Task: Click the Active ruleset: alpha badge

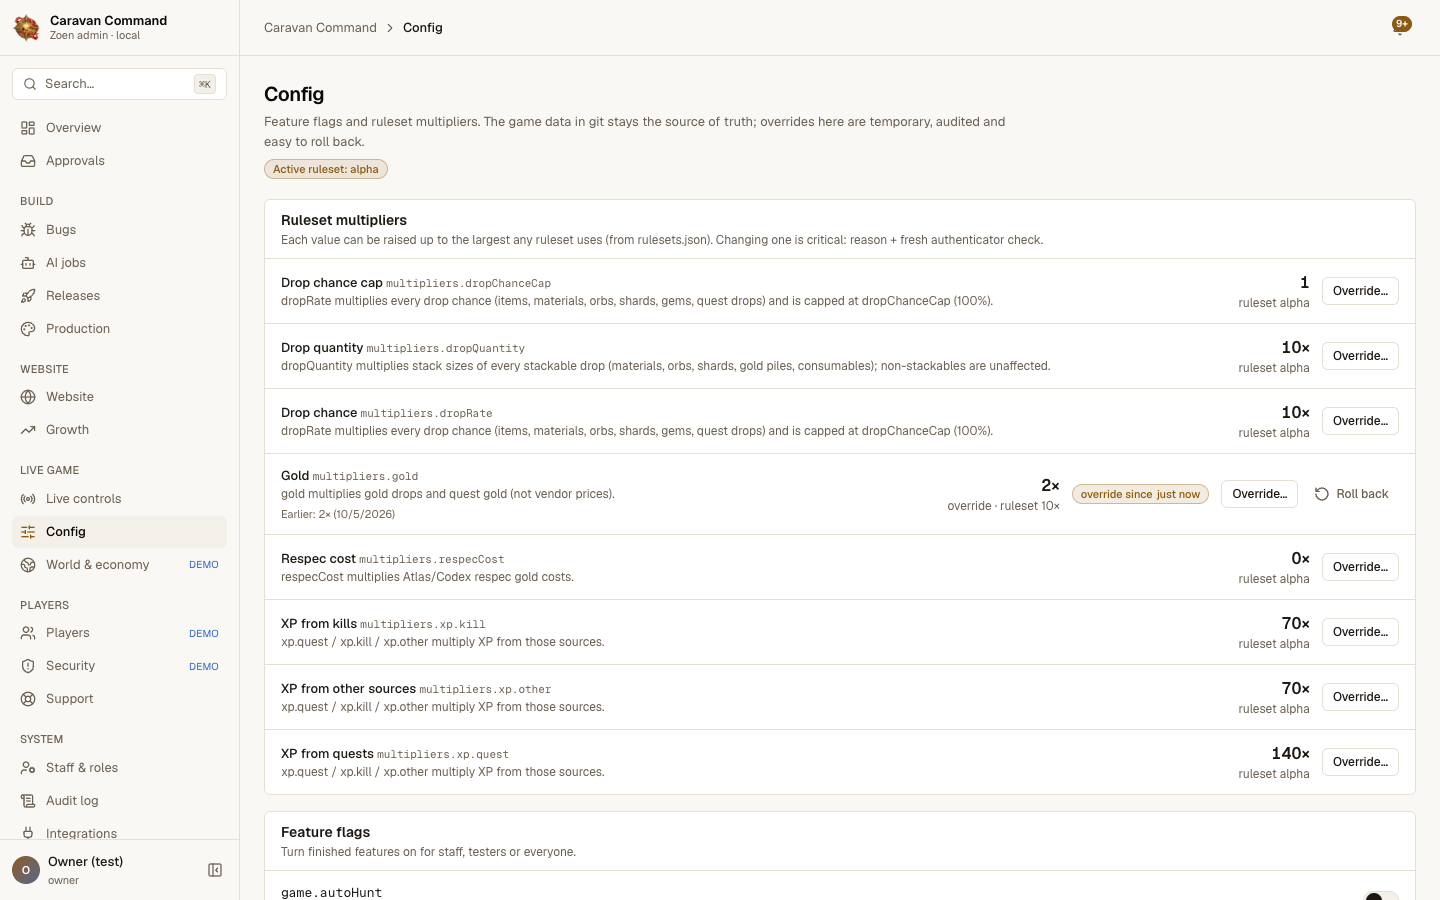Action: point(326,169)
